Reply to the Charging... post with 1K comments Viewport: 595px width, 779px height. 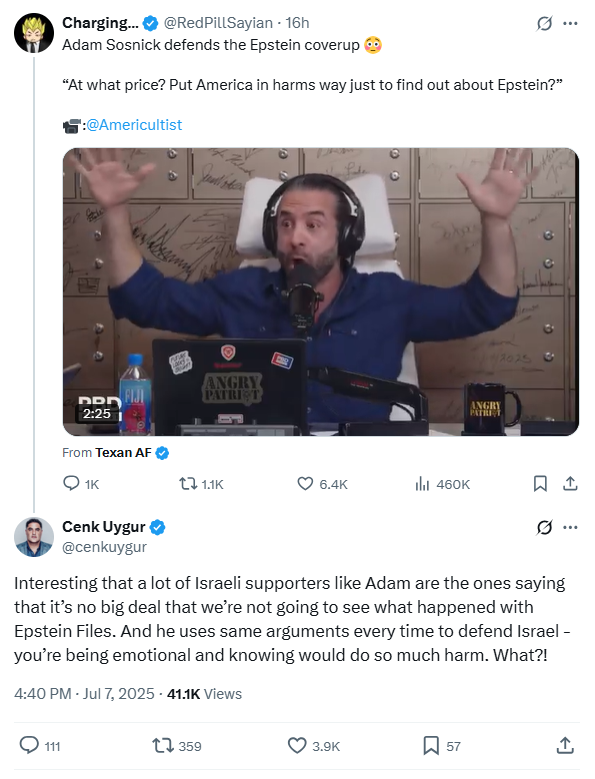click(x=81, y=484)
